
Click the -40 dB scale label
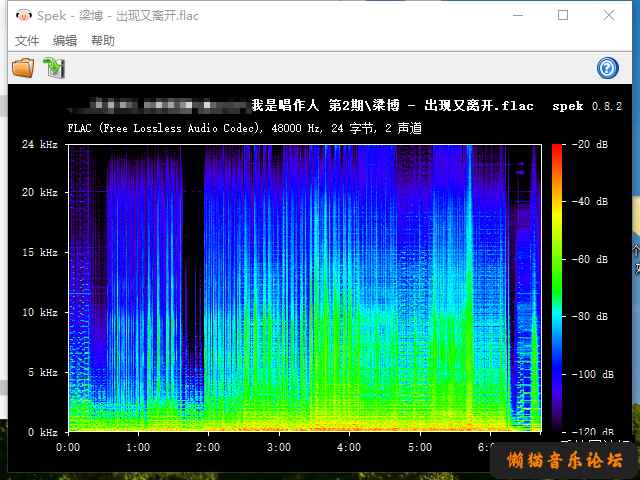click(x=590, y=201)
